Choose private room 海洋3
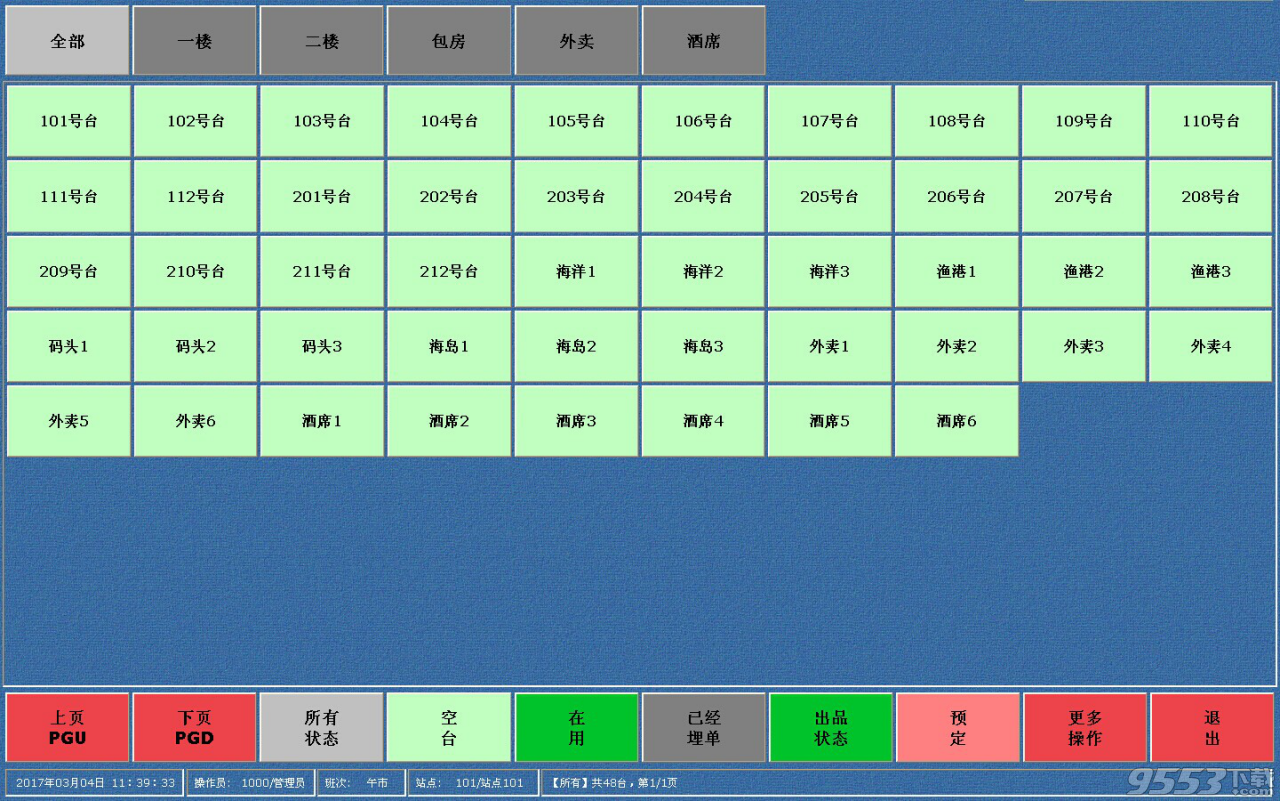The height and width of the screenshot is (801, 1280). coord(829,271)
